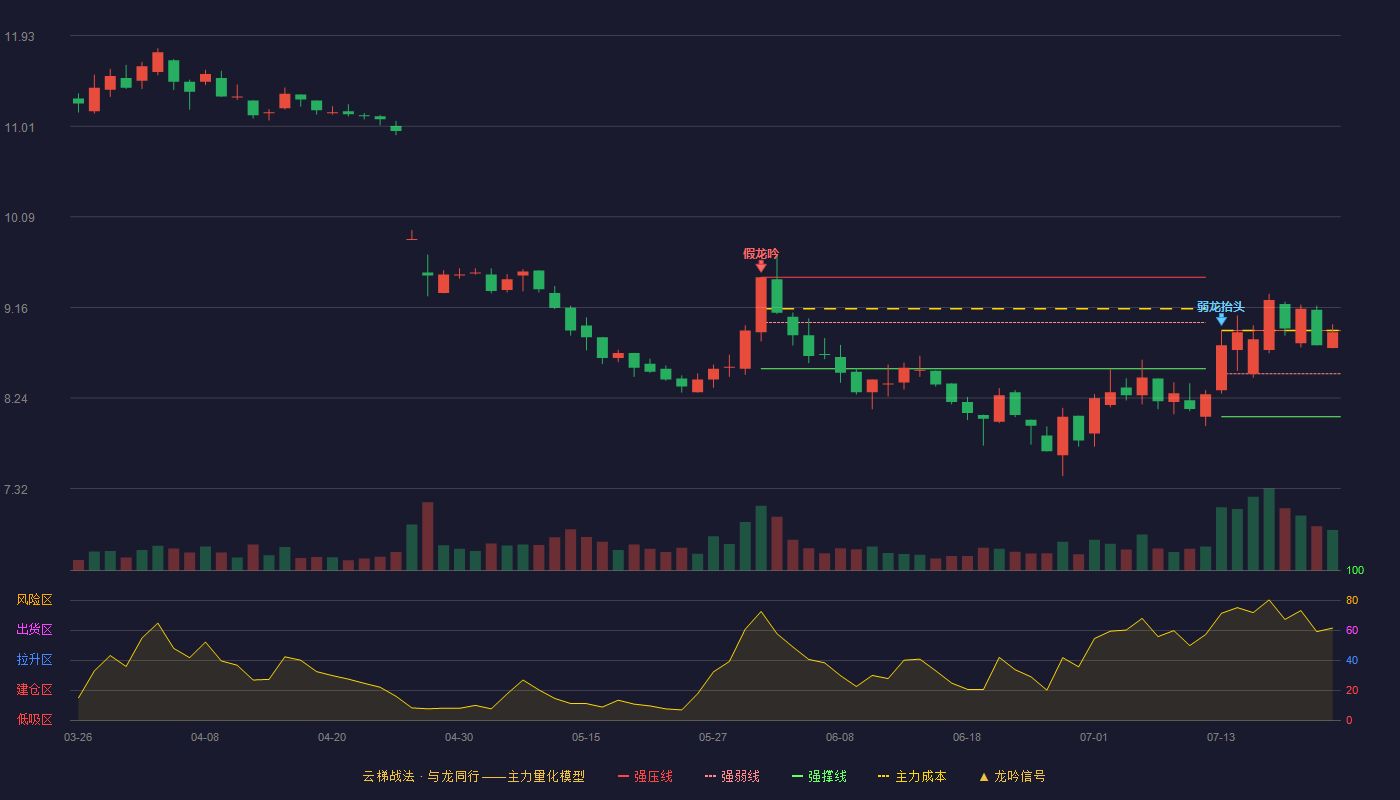Click the 05-15 date label
Image resolution: width=1400 pixels, height=800 pixels.
586,737
